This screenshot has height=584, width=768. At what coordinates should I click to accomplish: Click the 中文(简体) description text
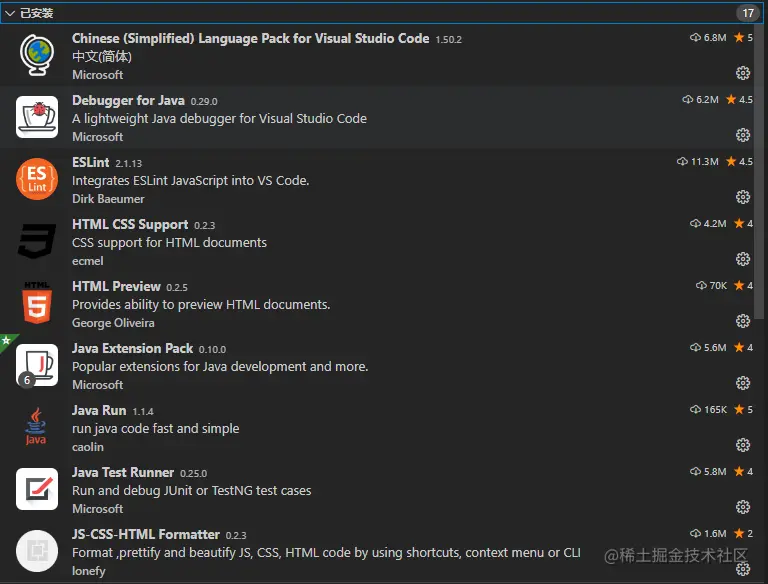(x=102, y=57)
